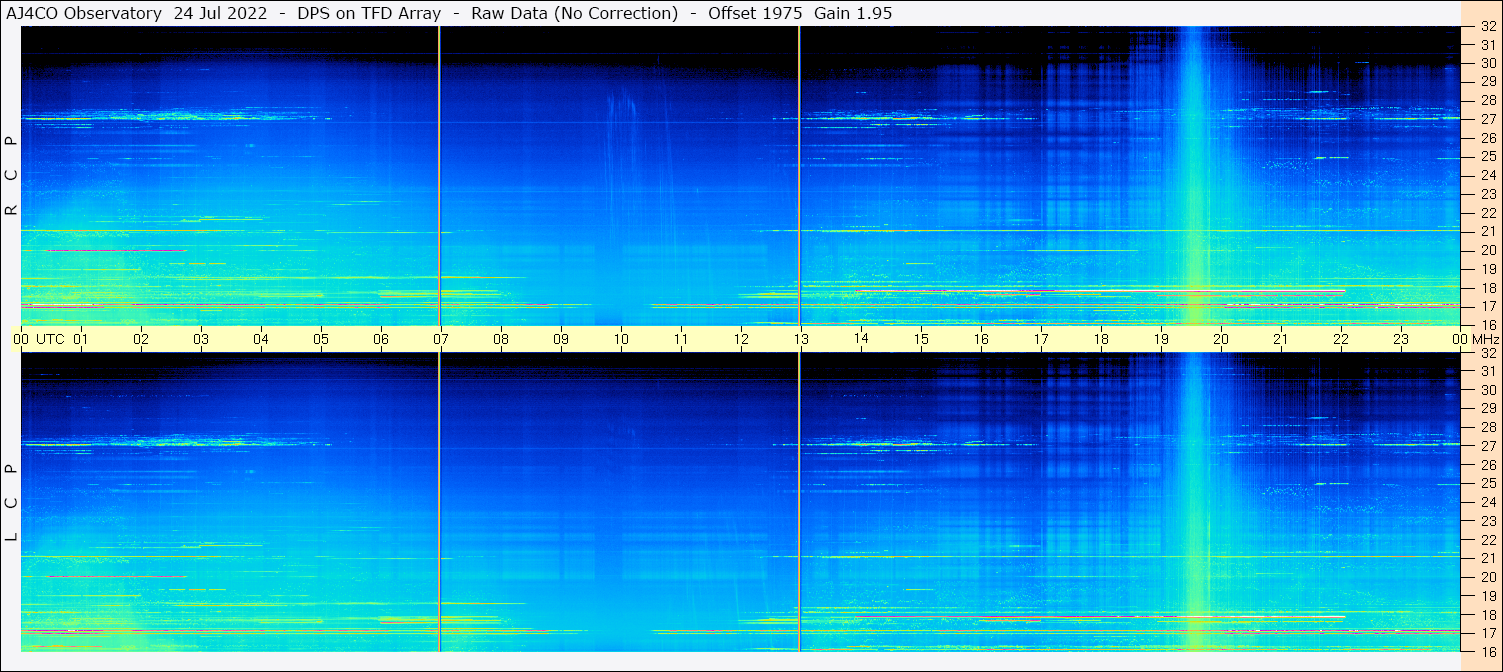Click the 30 MHz label of RCP scale
This screenshot has height=672, width=1503.
1488,63
